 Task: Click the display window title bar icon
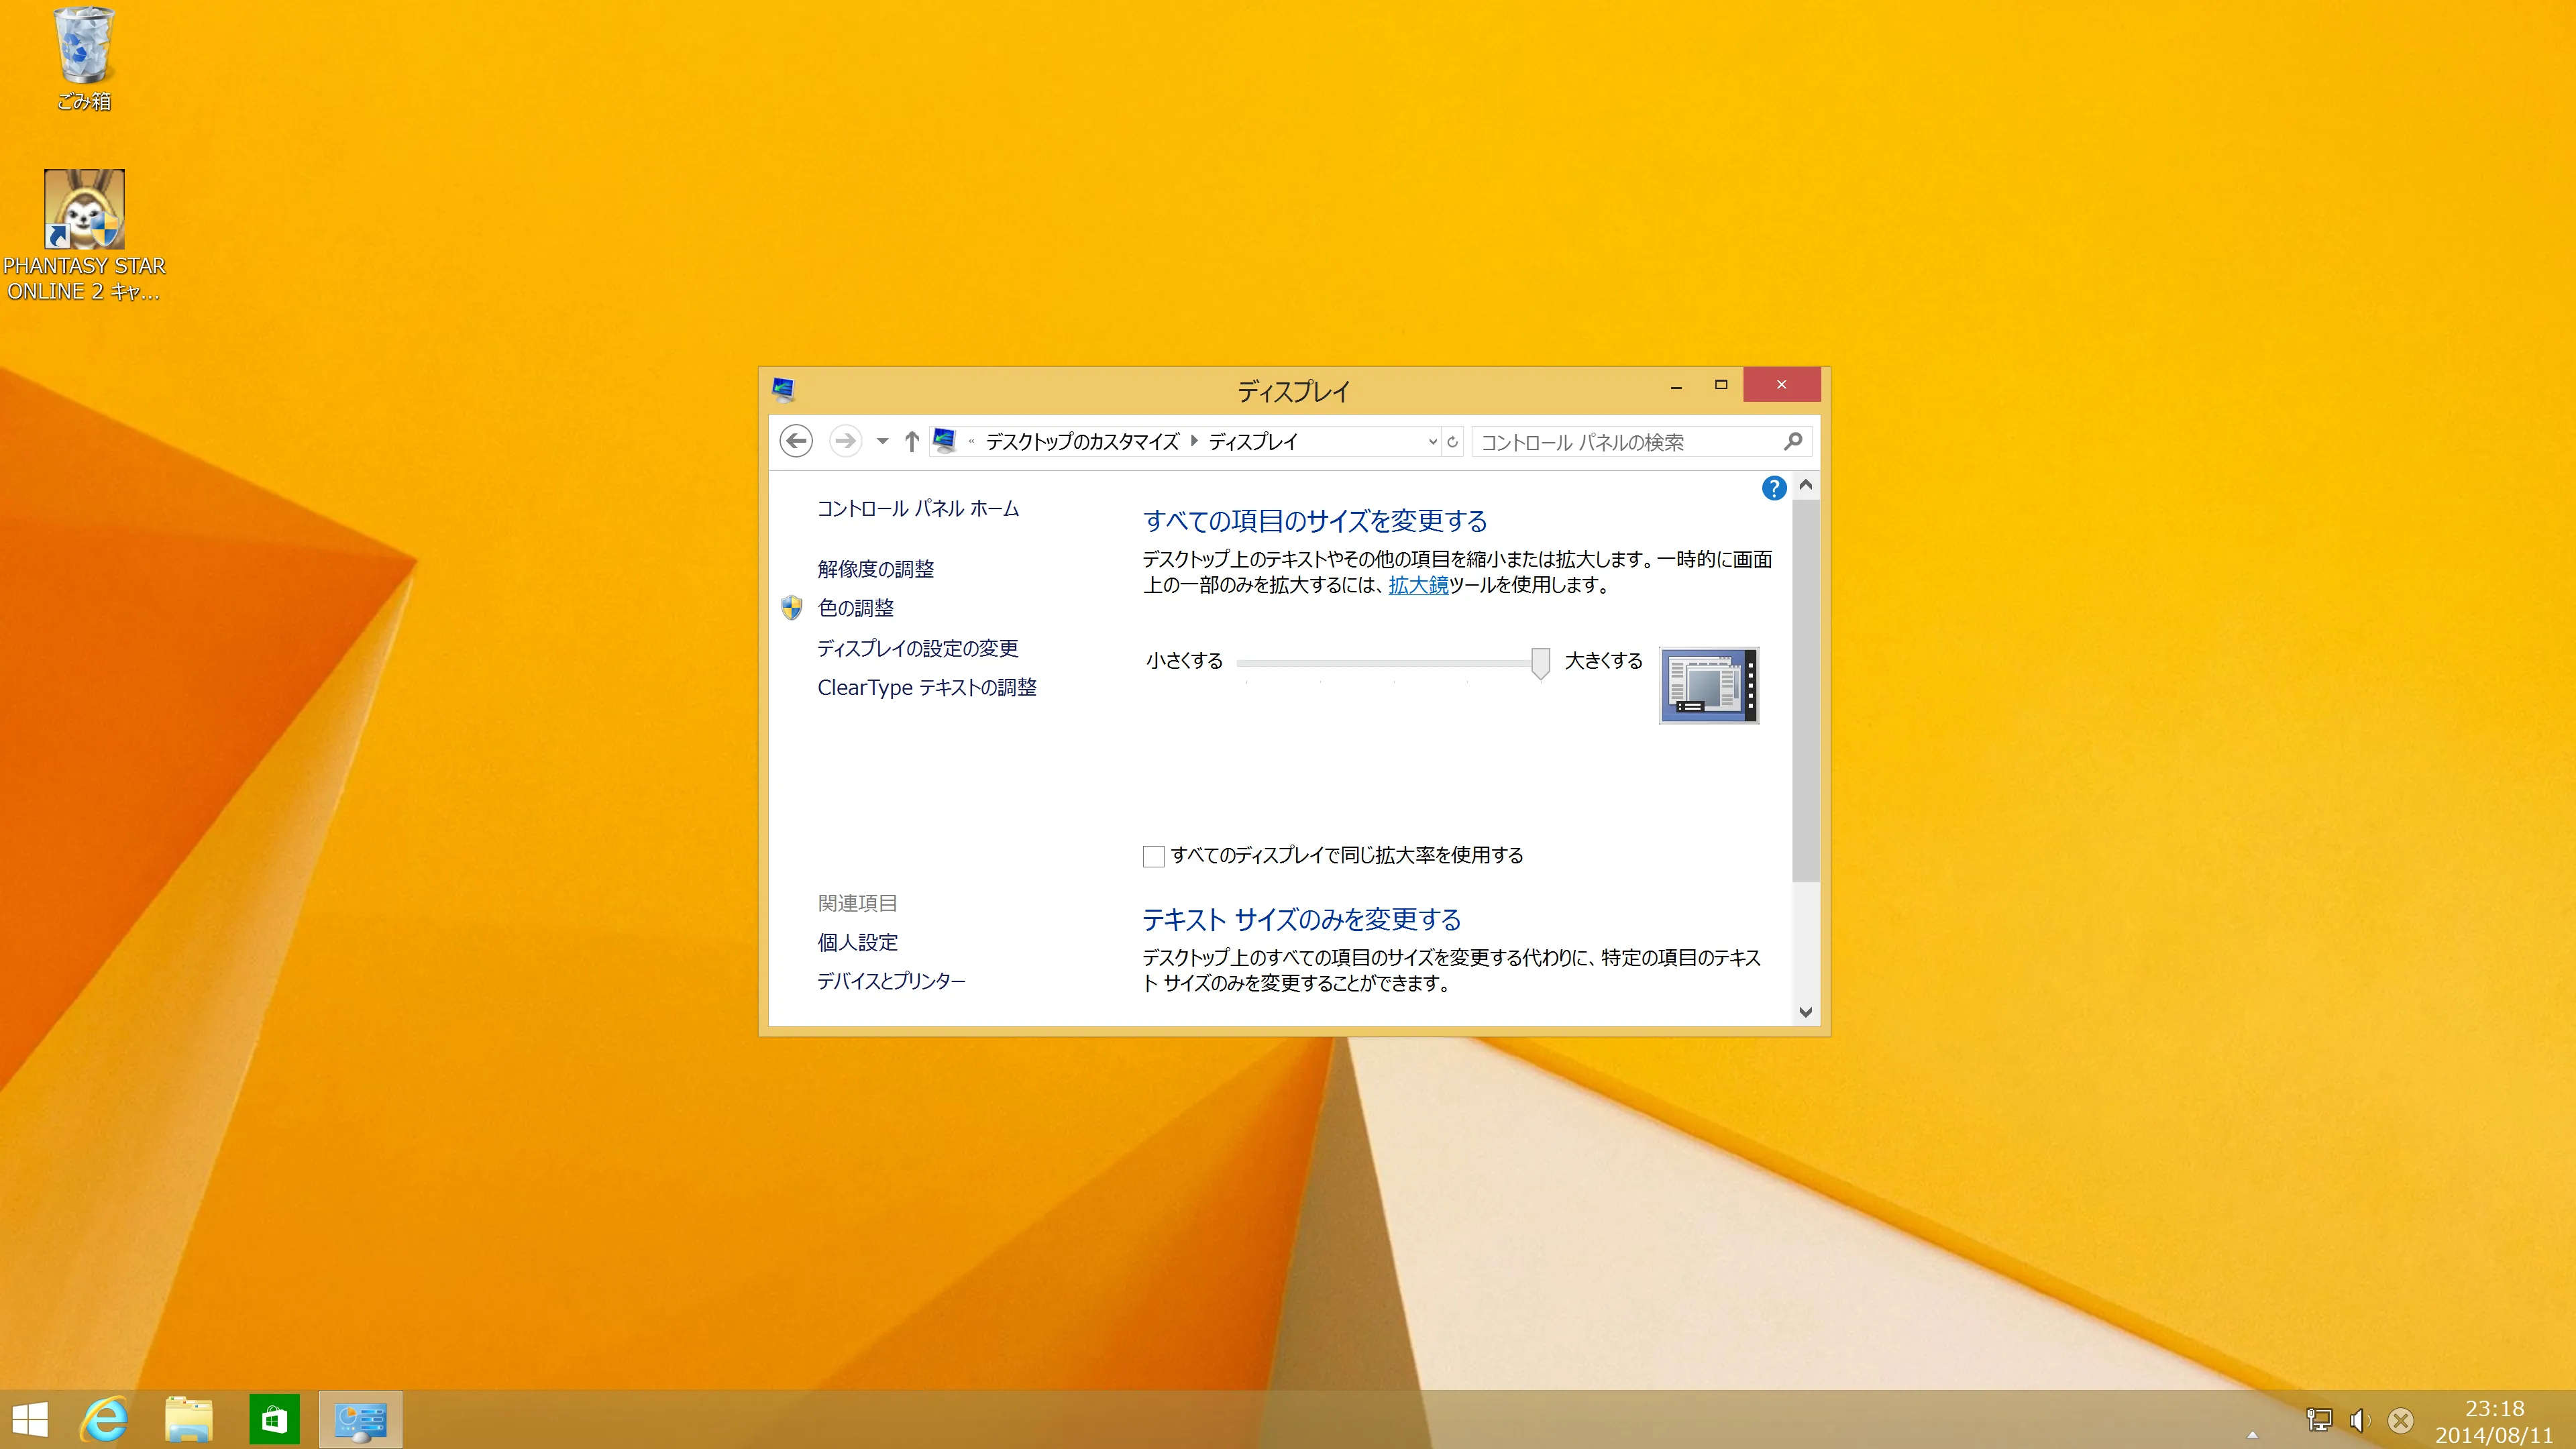(x=783, y=389)
